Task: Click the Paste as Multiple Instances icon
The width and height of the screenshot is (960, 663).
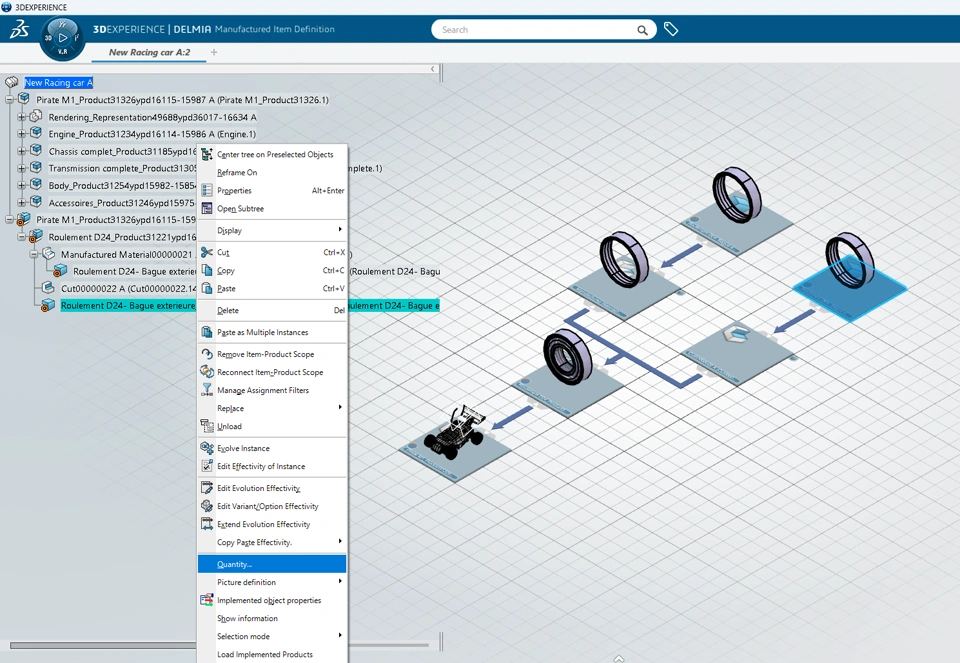Action: tap(207, 332)
